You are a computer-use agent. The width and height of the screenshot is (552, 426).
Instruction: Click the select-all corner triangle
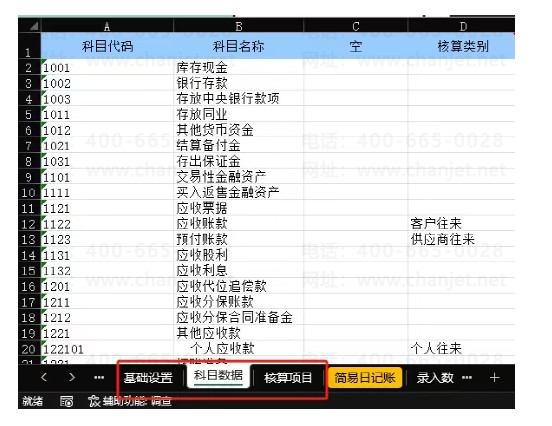pyautogui.click(x=33, y=26)
